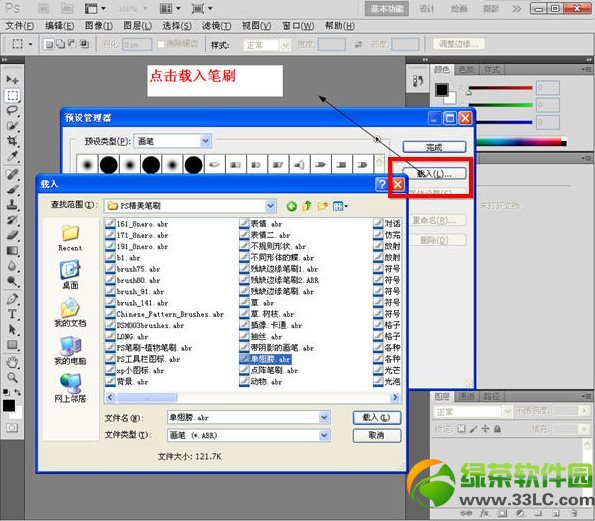Select the Clone Stamp tool

(12, 205)
